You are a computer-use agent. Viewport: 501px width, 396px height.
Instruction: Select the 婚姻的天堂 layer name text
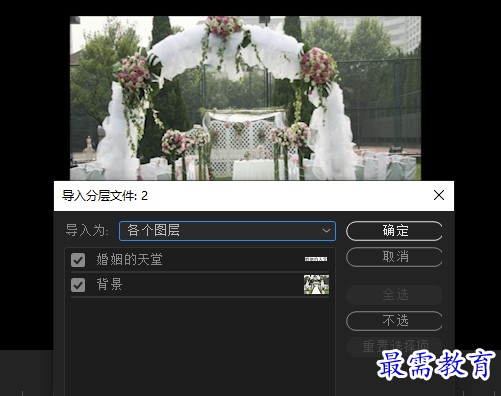(129, 259)
